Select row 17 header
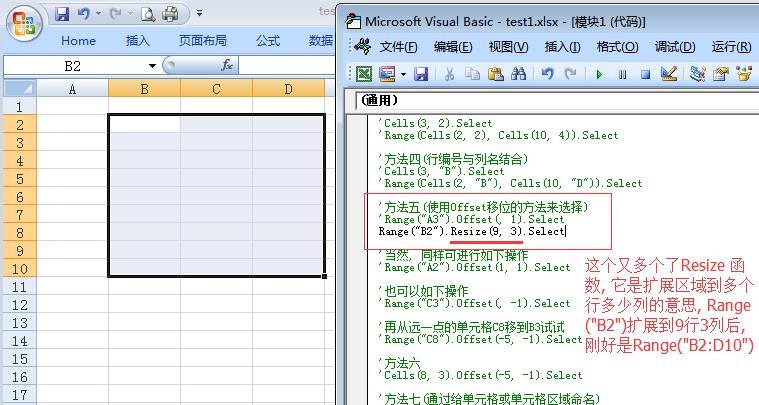 (x=19, y=395)
